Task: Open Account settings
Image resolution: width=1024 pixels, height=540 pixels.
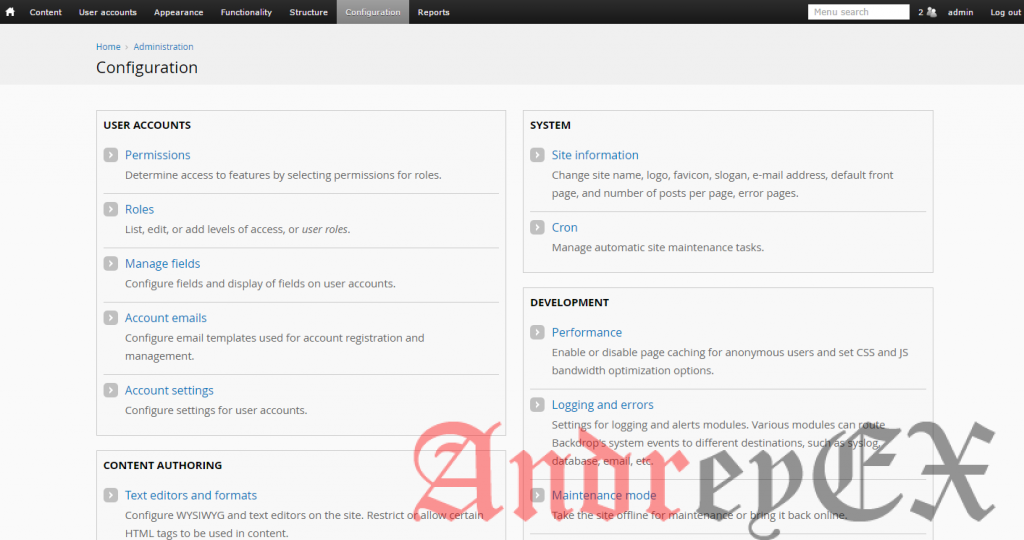Action: click(x=169, y=390)
